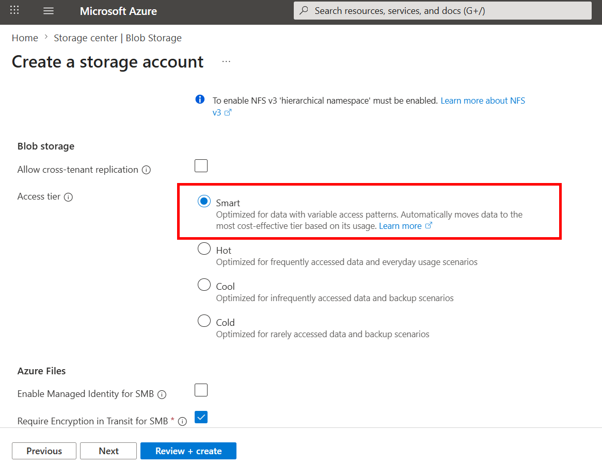
Task: Click the Cold tier description text
Action: pos(322,334)
